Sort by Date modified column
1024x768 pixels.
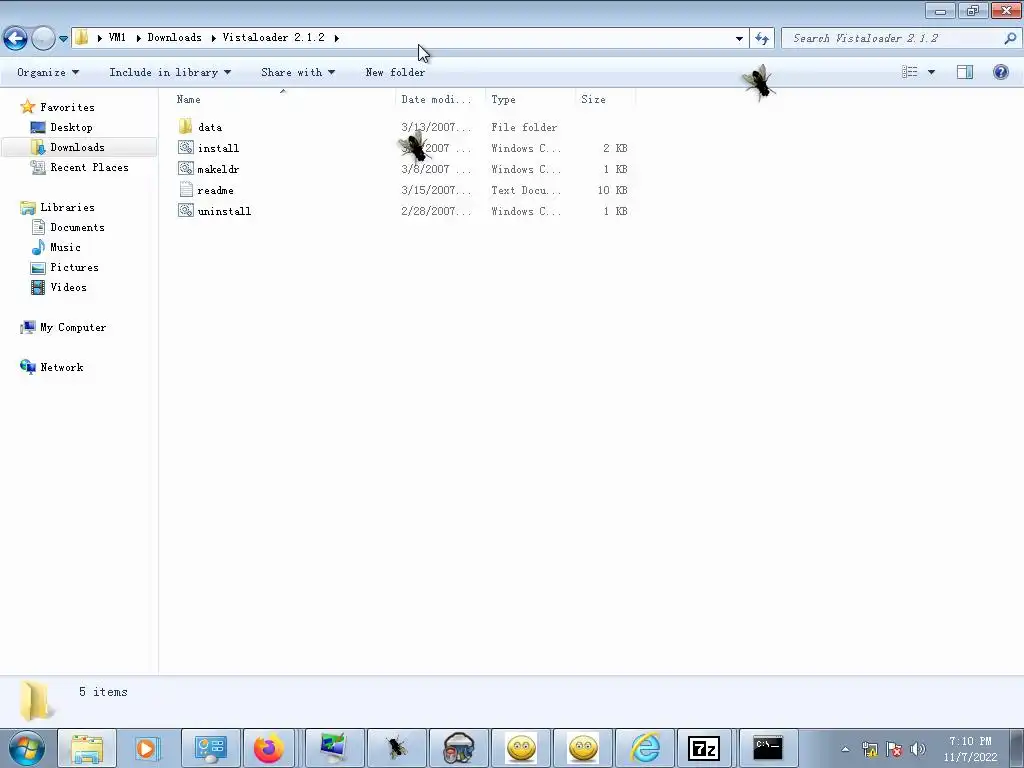coord(436,99)
